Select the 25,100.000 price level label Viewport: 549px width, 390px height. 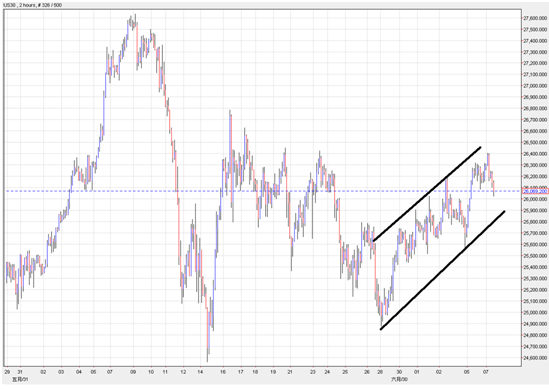coord(535,301)
